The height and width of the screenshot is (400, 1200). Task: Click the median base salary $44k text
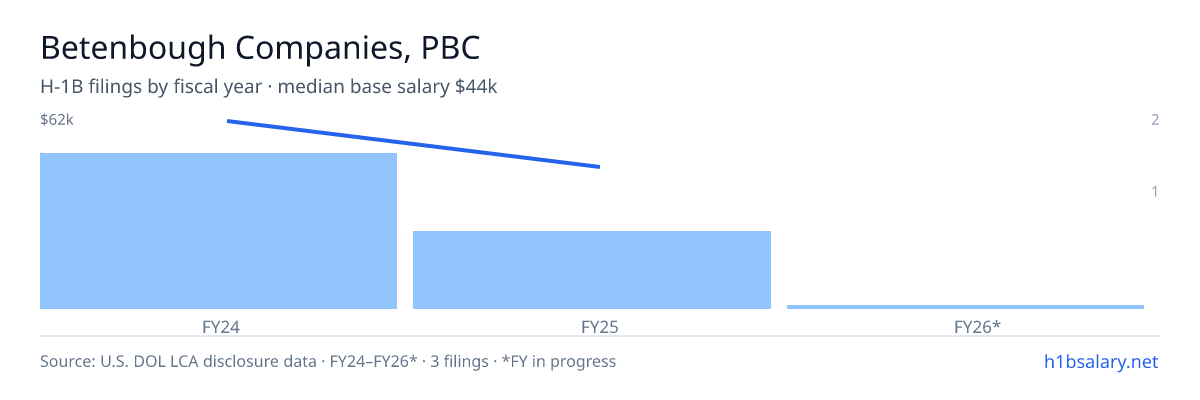pyautogui.click(x=388, y=87)
